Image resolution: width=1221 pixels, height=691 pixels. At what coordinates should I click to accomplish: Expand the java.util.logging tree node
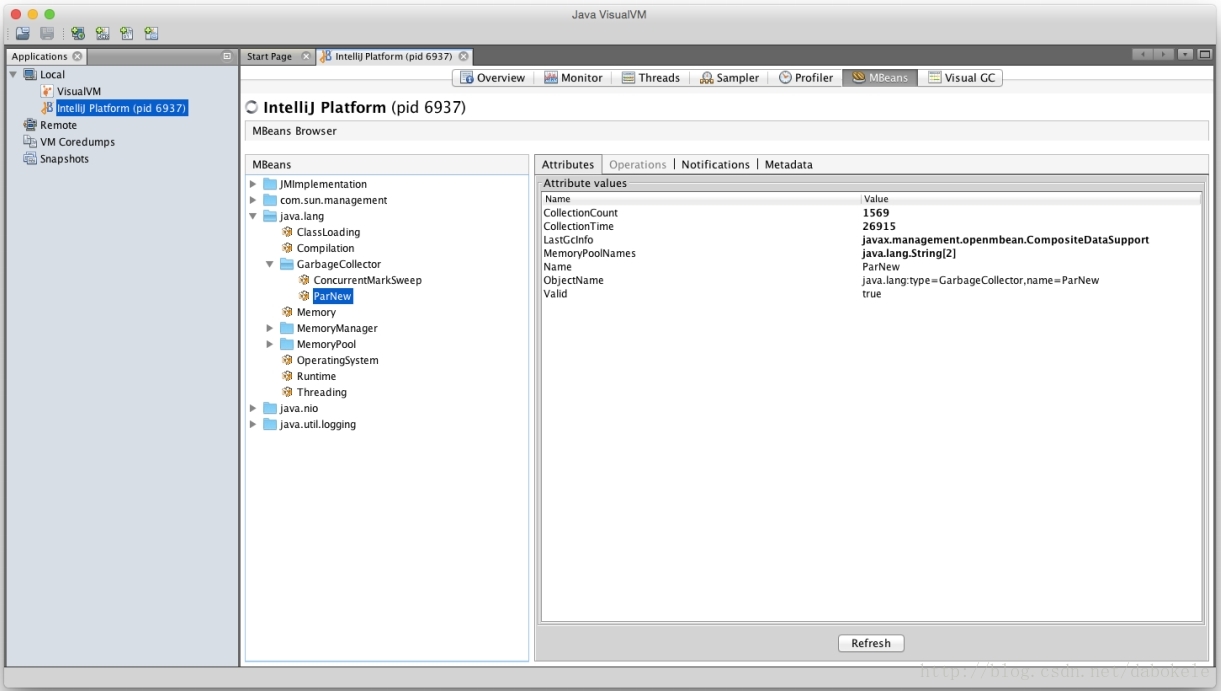click(x=253, y=424)
